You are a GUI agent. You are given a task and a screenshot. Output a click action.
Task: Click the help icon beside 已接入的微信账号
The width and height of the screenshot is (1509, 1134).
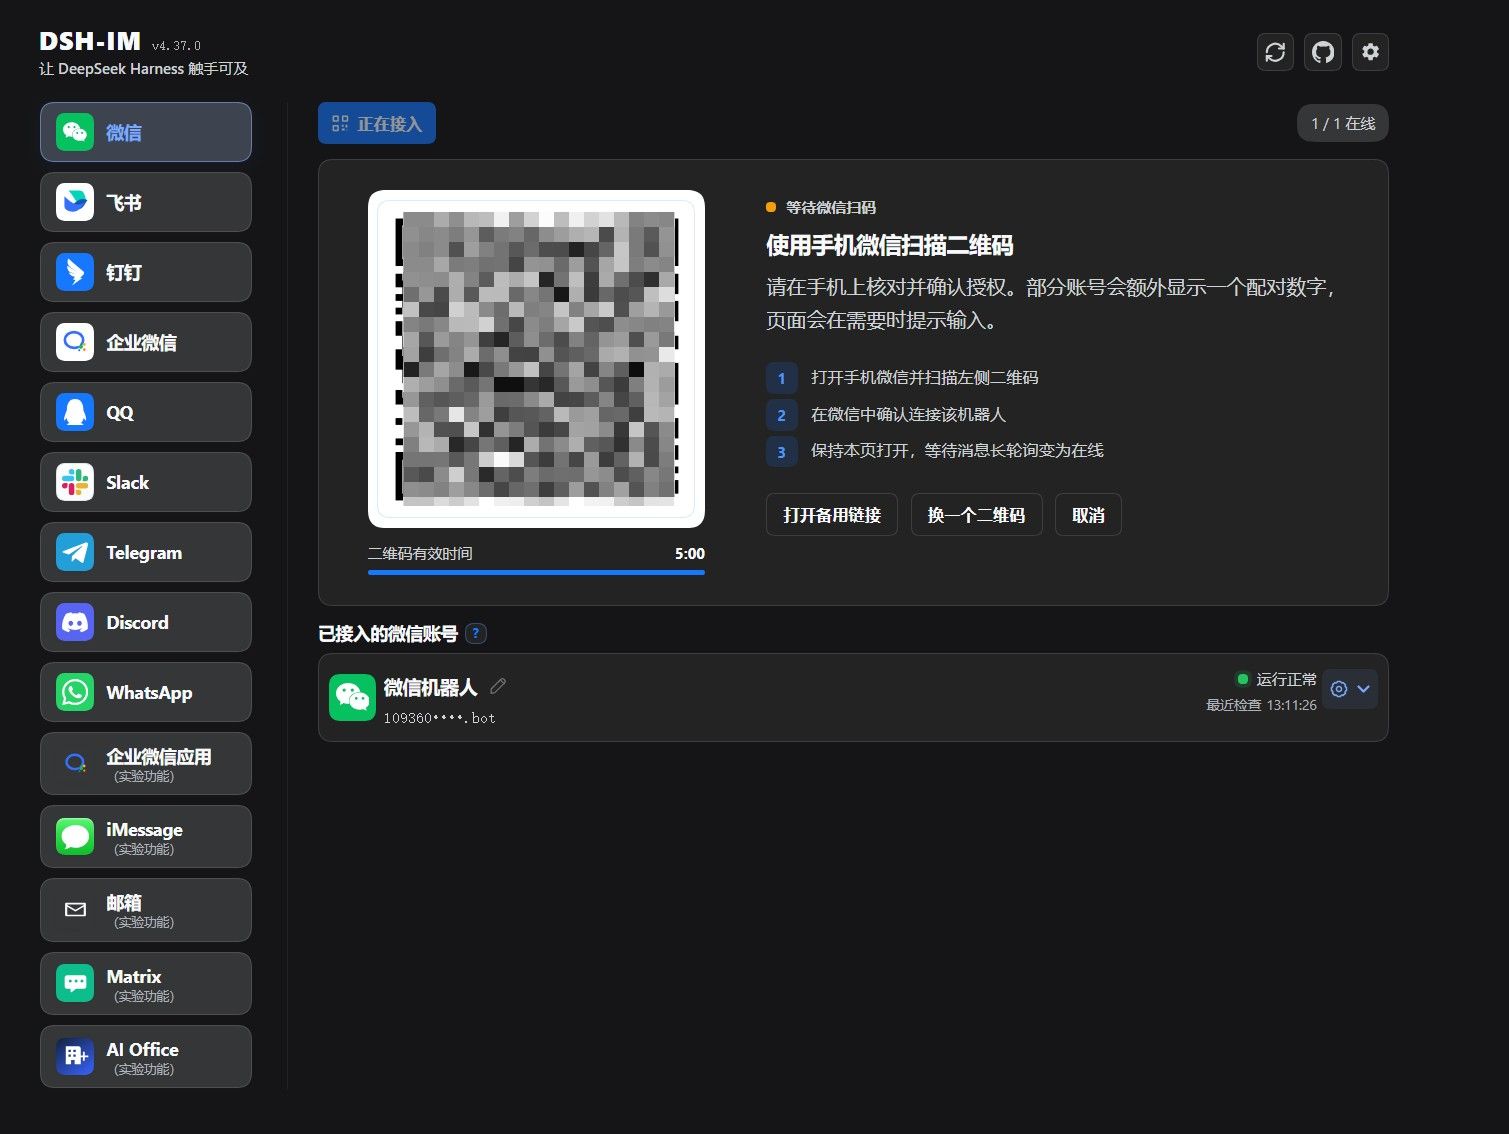tap(477, 633)
